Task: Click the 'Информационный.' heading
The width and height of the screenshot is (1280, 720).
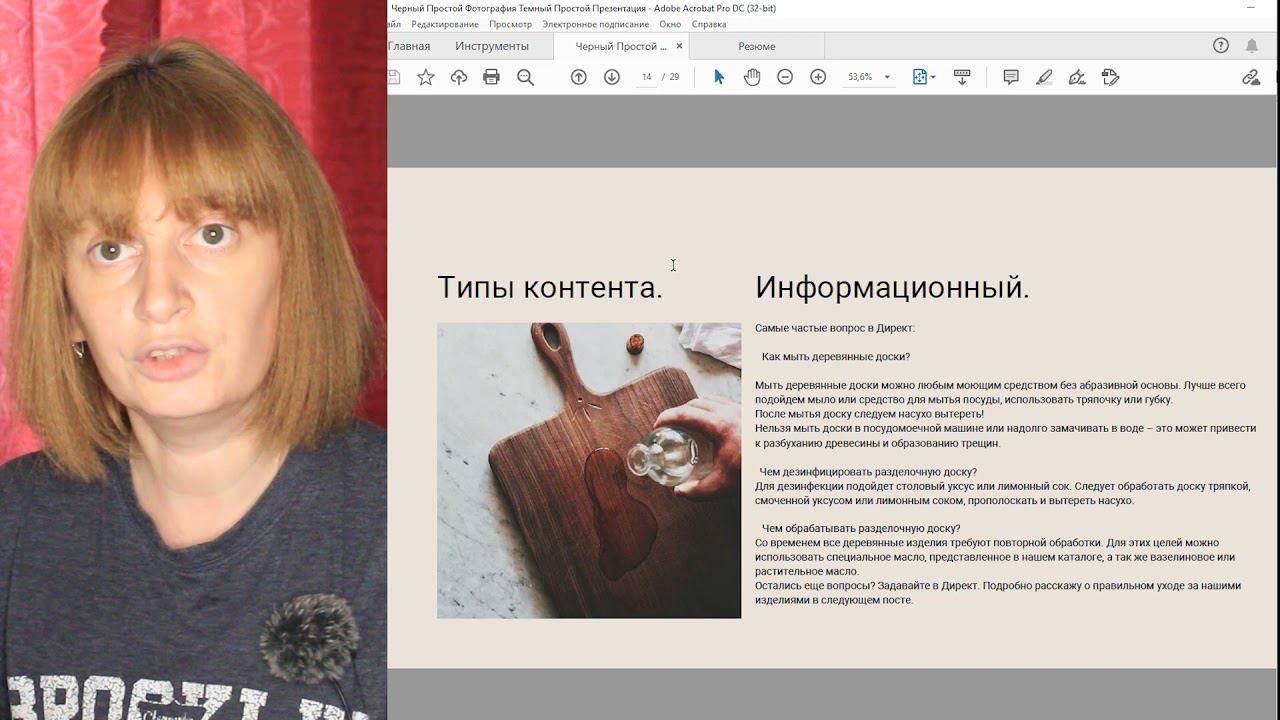Action: point(892,288)
